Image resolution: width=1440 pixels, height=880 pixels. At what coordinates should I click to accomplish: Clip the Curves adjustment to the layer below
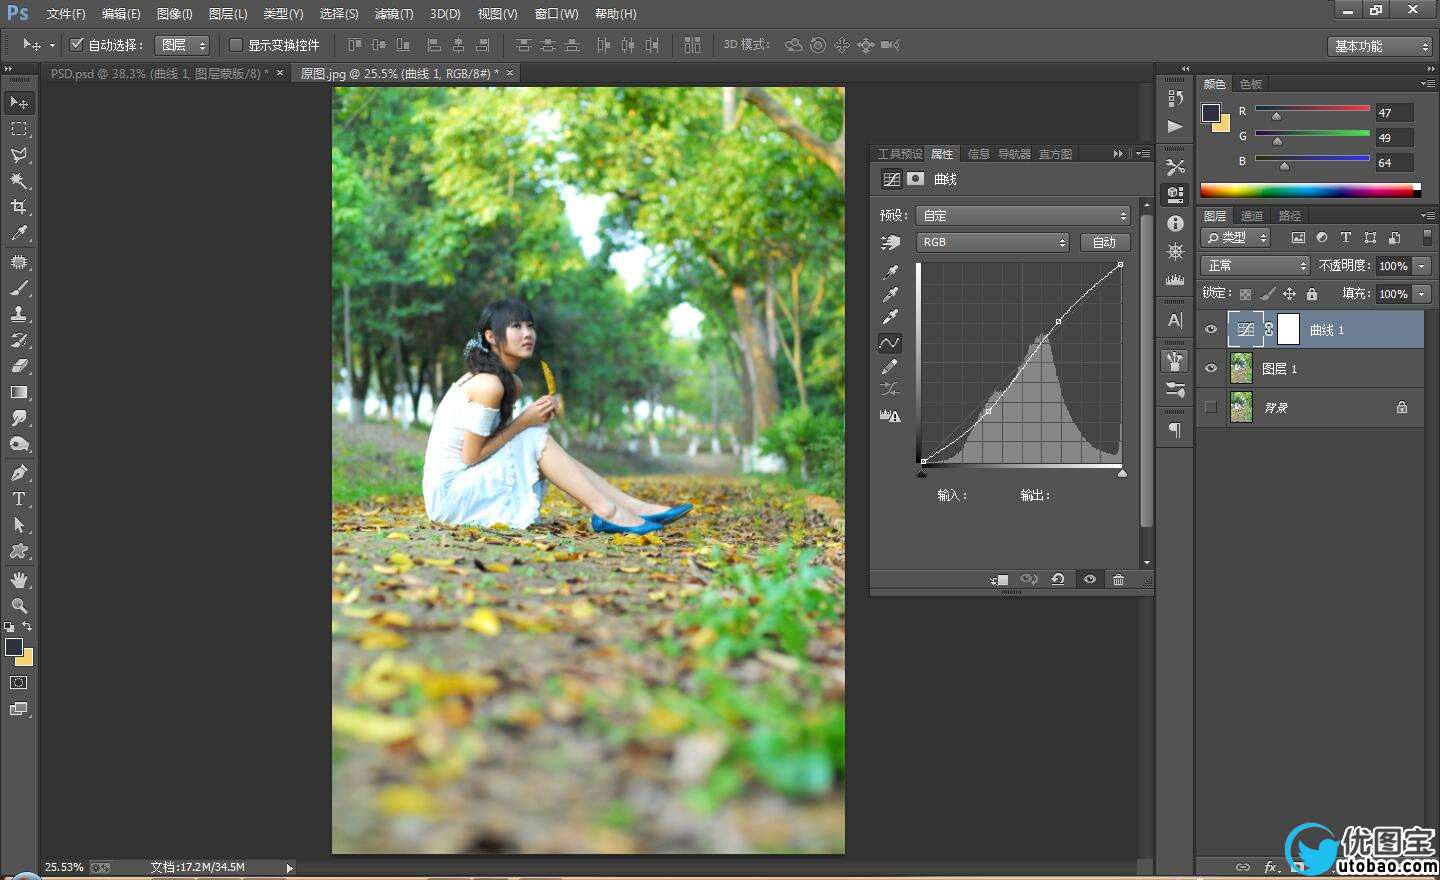(x=999, y=580)
